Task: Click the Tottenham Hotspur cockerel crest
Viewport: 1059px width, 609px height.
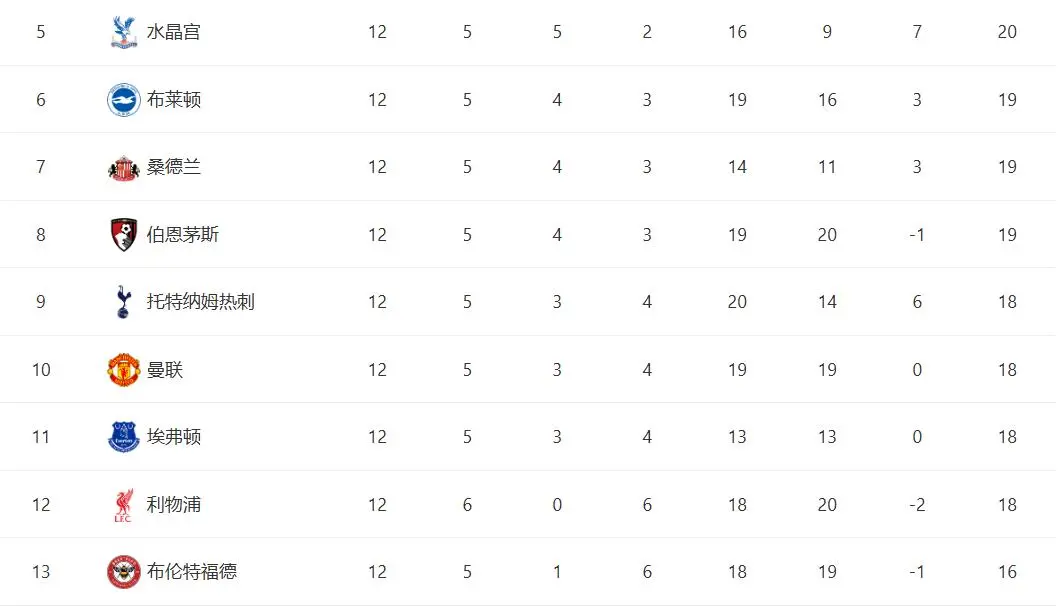Action: [x=124, y=302]
